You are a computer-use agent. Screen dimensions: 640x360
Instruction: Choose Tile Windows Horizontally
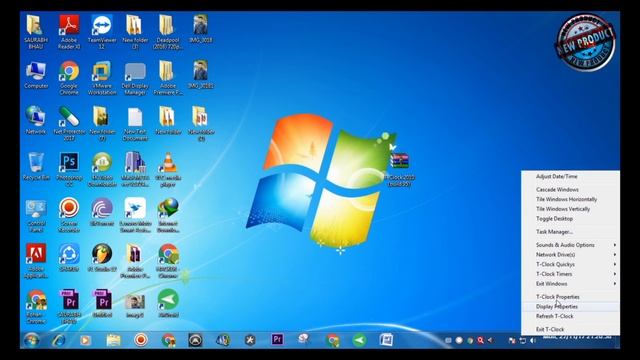(571, 199)
